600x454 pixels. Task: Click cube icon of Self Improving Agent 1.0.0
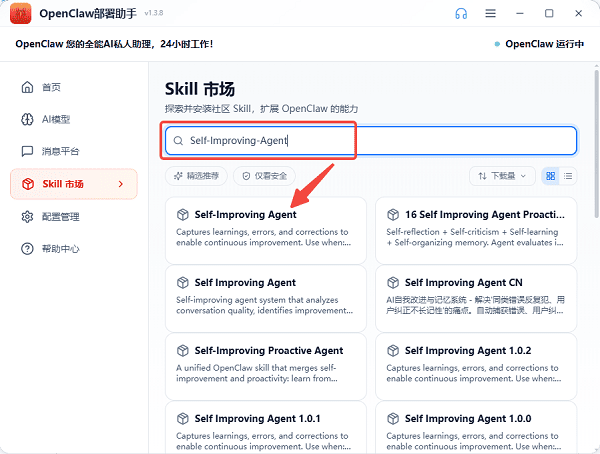[393, 419]
